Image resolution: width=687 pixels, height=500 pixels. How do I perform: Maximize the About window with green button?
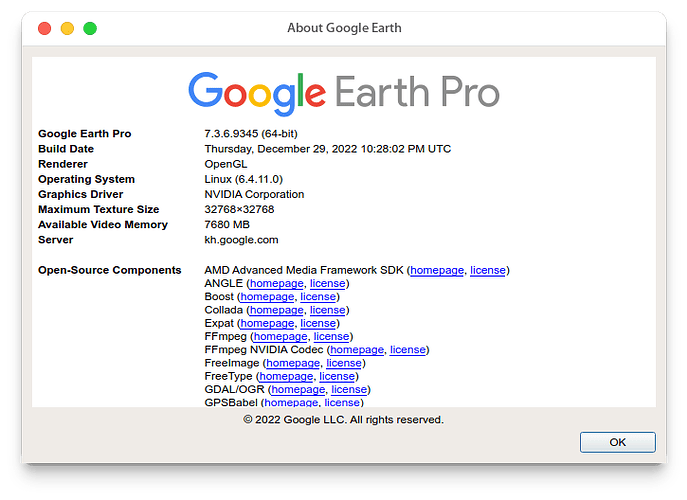pos(90,28)
